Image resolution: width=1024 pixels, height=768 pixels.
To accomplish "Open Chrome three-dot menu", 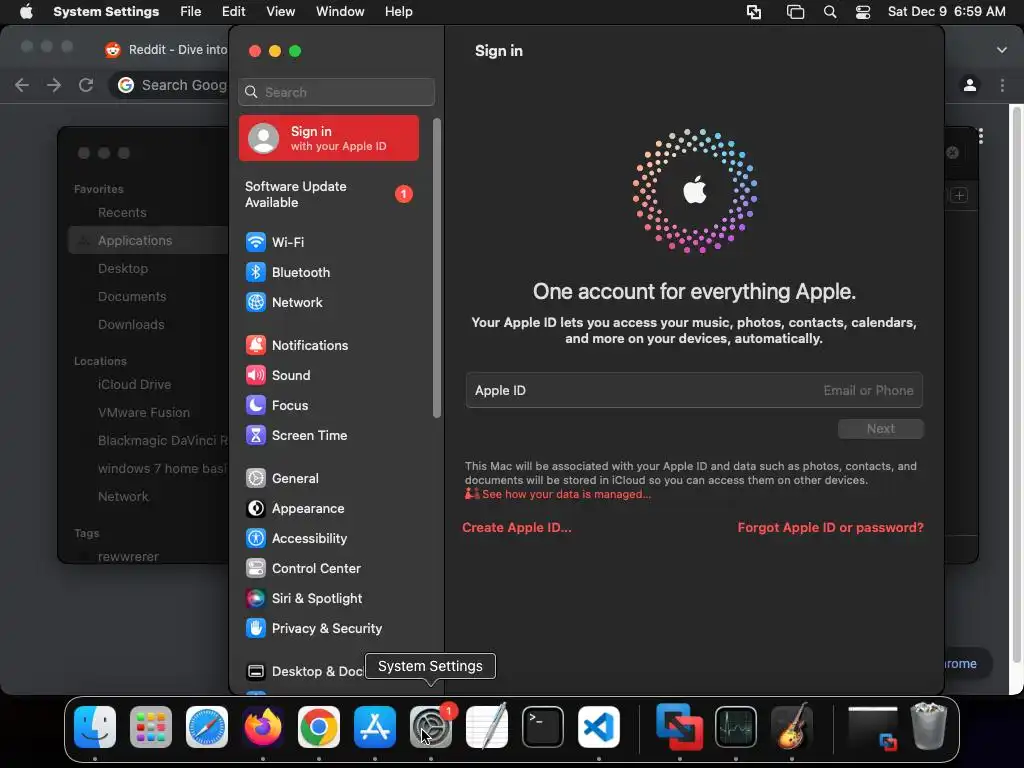I will tap(1002, 85).
